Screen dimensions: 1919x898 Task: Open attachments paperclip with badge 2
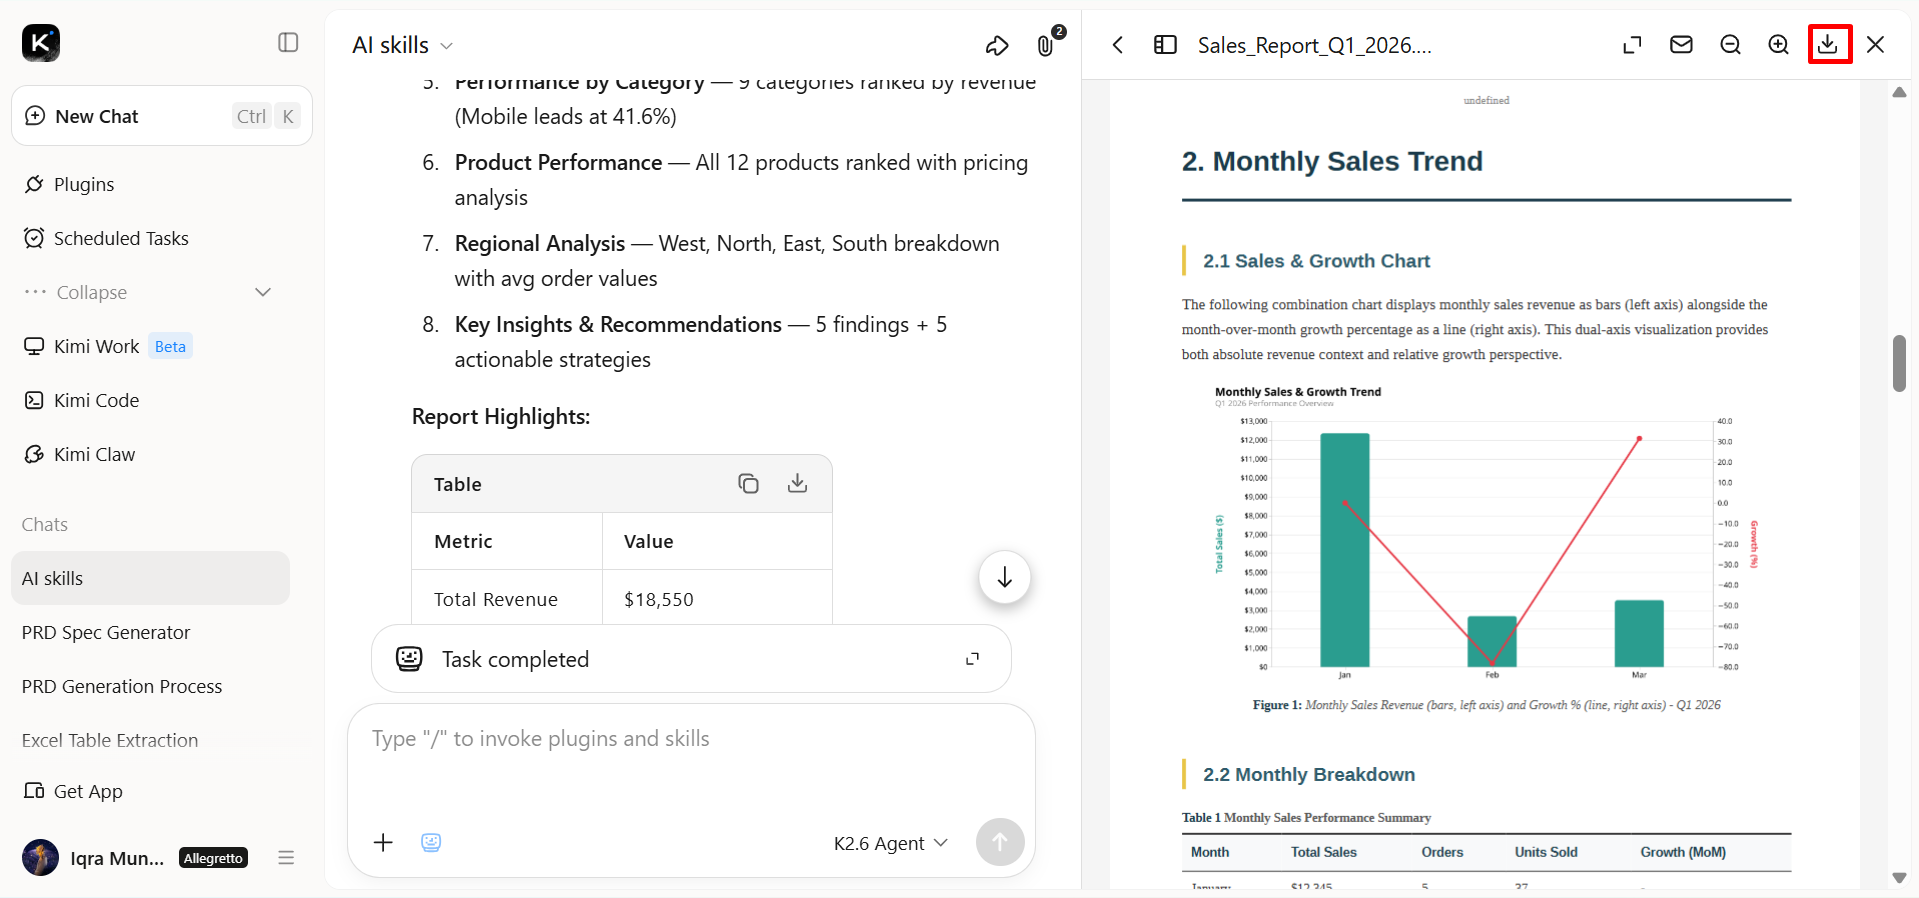(x=1046, y=45)
